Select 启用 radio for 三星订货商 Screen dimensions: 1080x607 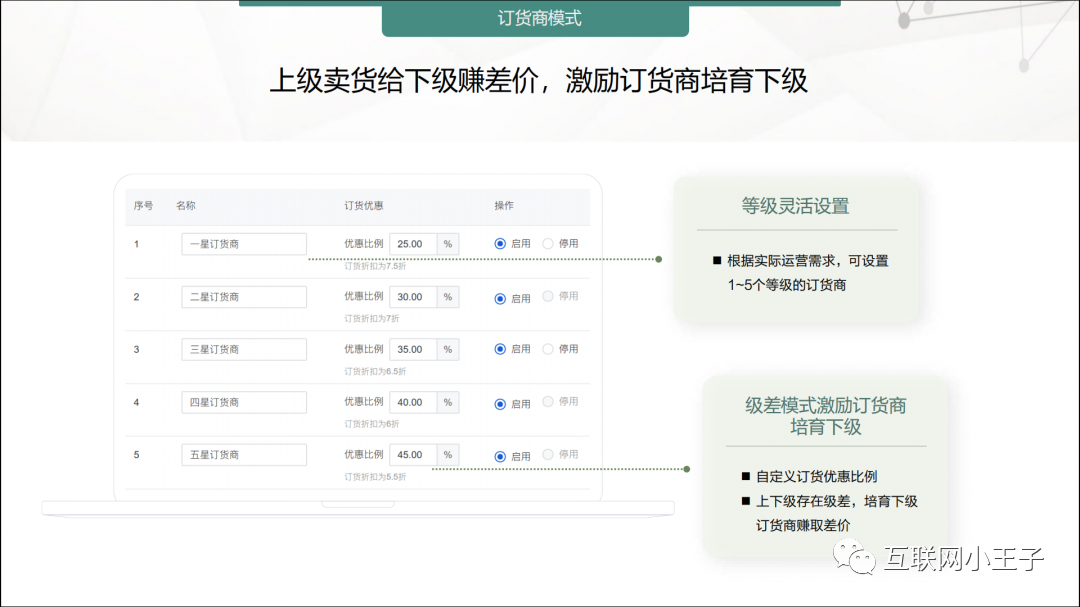[x=500, y=349]
